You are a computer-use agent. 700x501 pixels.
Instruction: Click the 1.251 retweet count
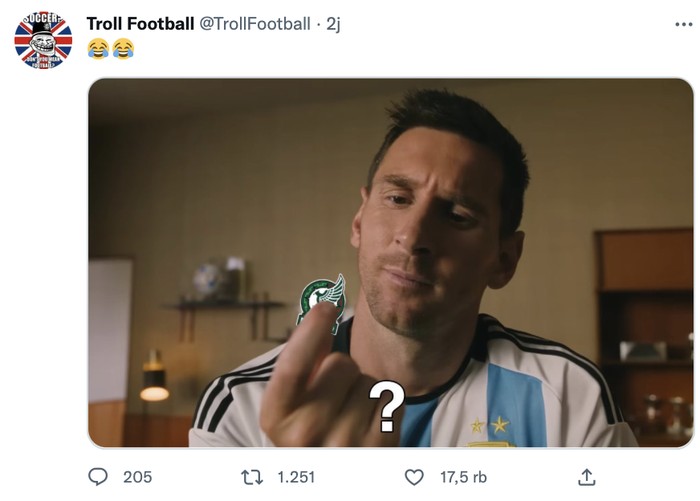click(x=296, y=477)
